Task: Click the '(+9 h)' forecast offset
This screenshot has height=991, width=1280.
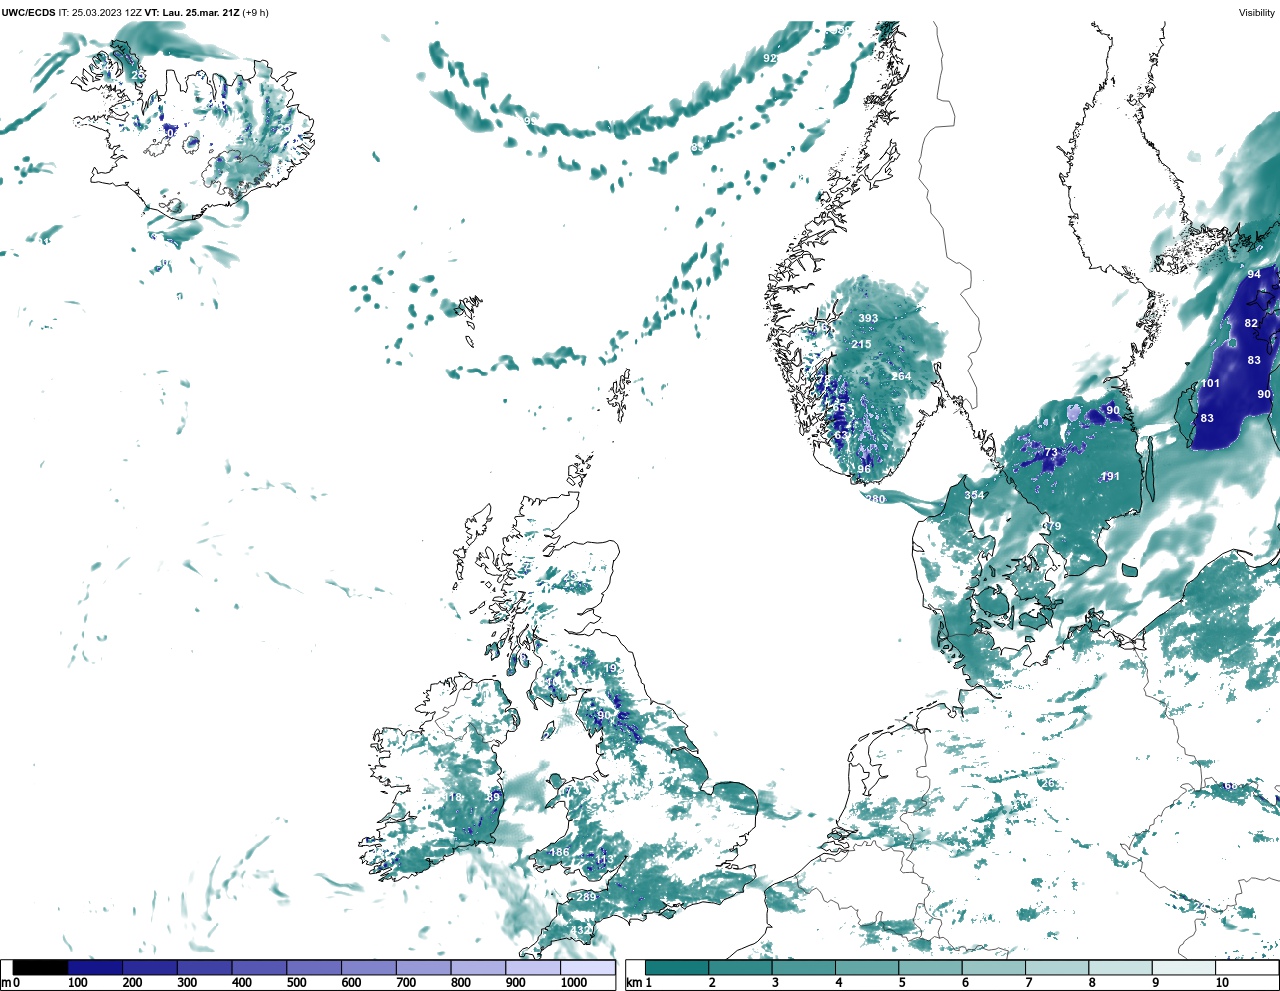Action: (x=255, y=13)
